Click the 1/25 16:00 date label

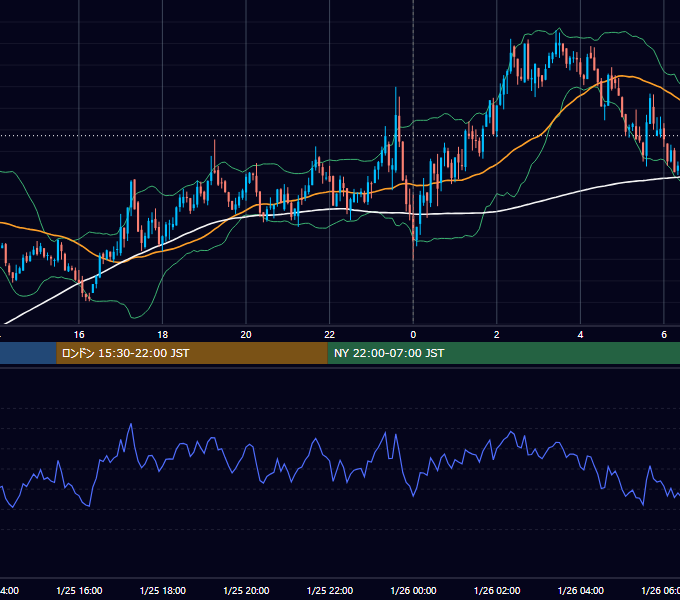(x=79, y=591)
